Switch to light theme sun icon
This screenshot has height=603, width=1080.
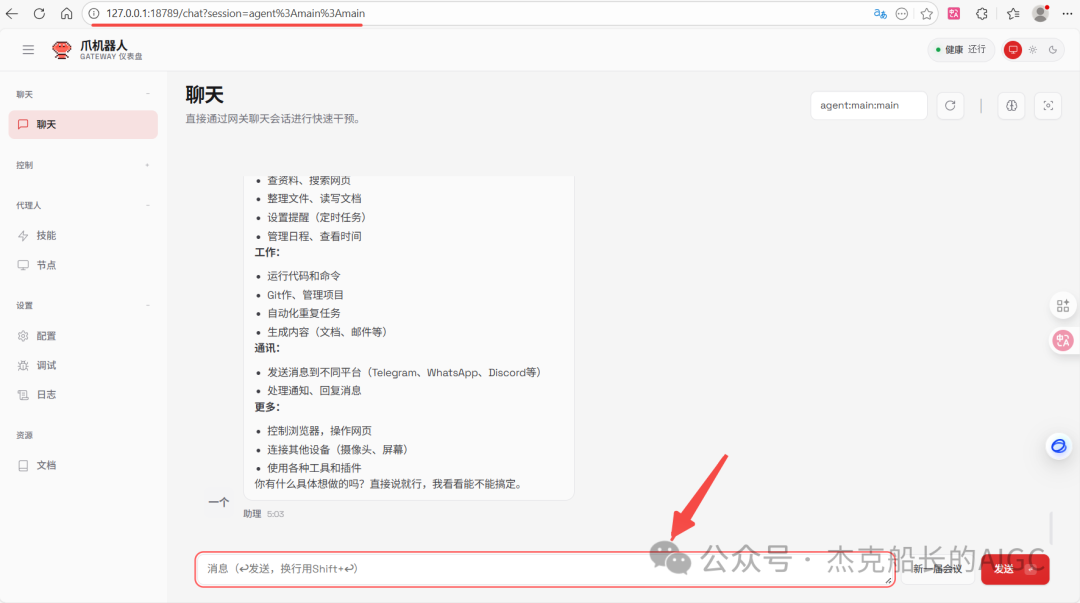(x=1032, y=50)
